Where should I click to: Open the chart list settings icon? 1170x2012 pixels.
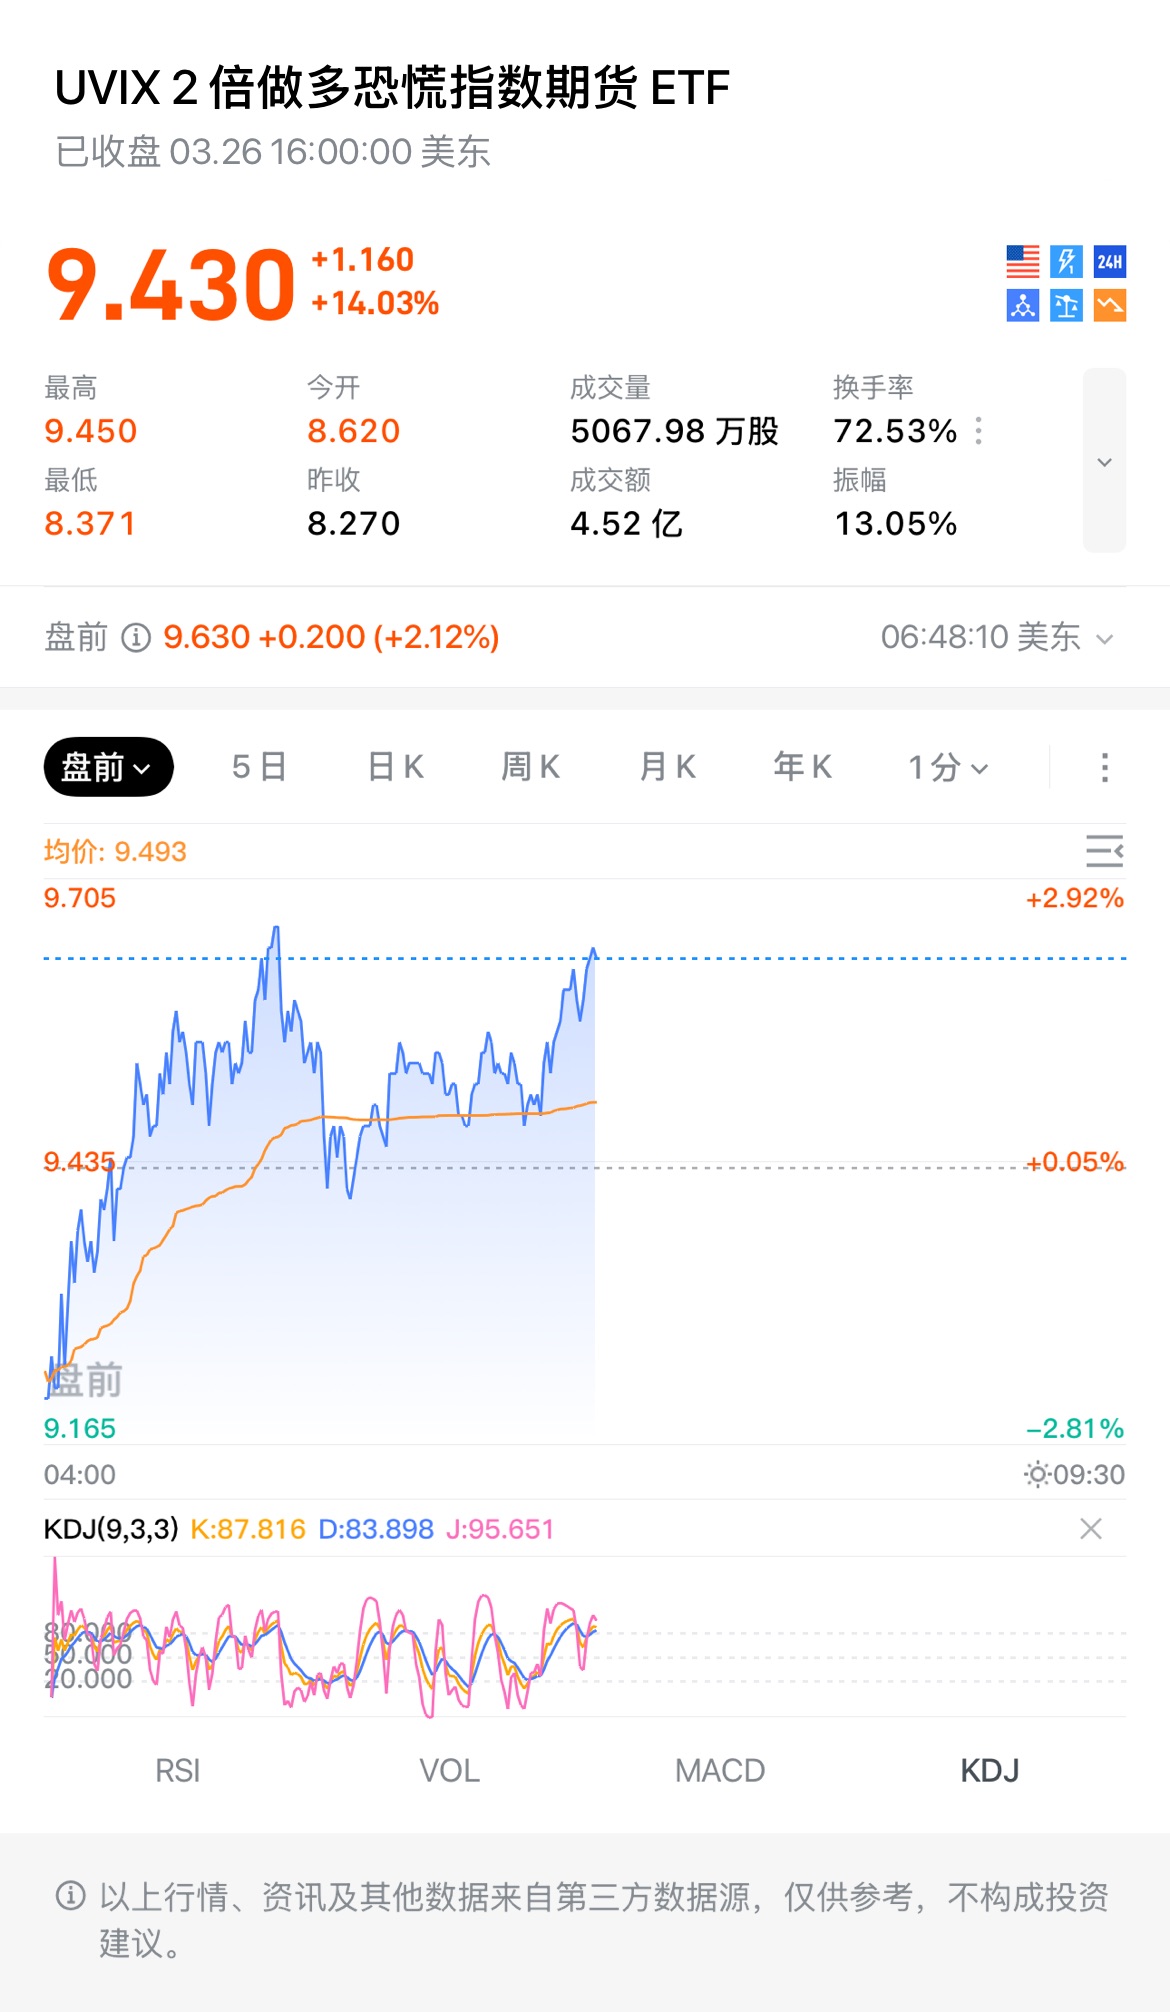tap(1104, 851)
